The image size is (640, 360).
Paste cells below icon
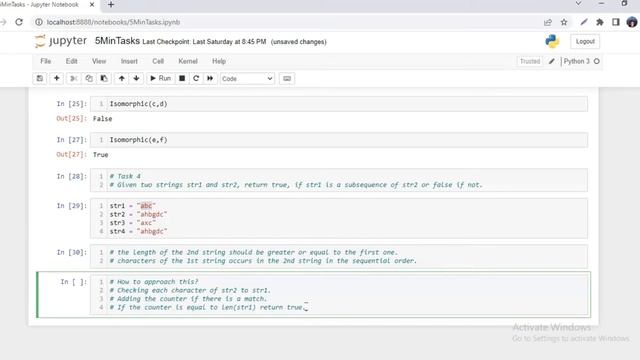coord(104,78)
